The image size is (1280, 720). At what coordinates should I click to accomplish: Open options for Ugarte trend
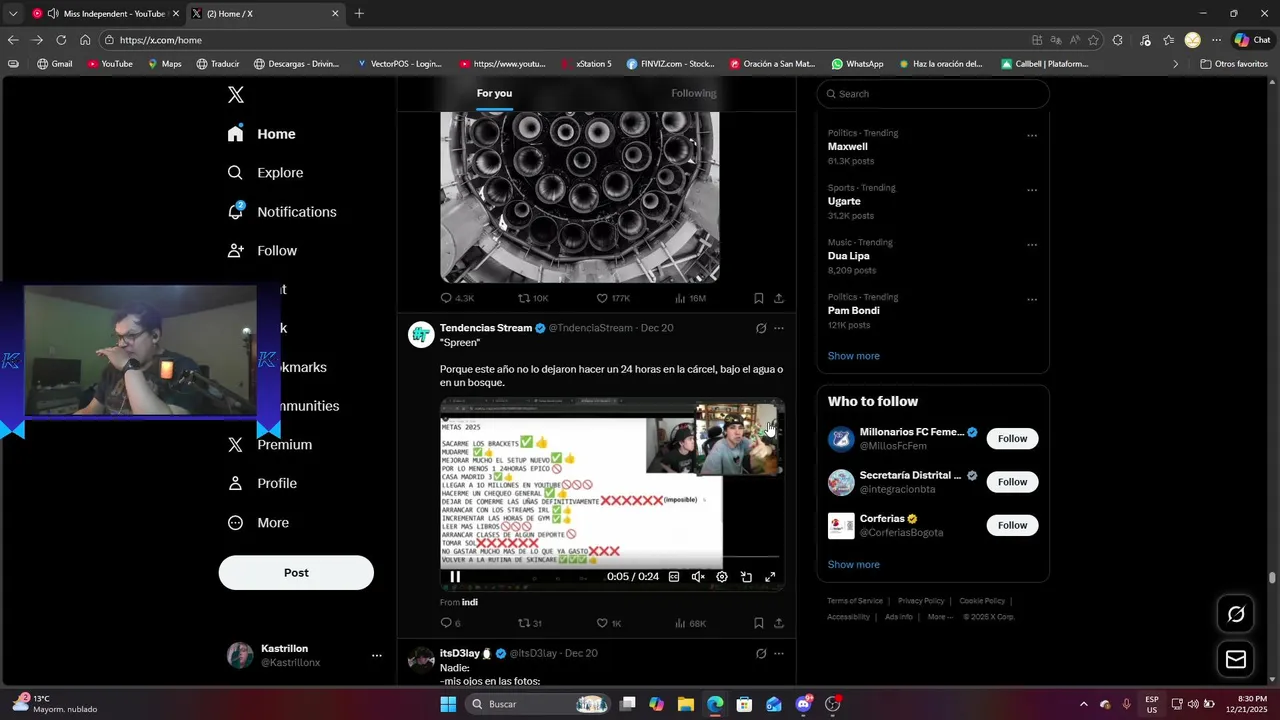click(1032, 190)
